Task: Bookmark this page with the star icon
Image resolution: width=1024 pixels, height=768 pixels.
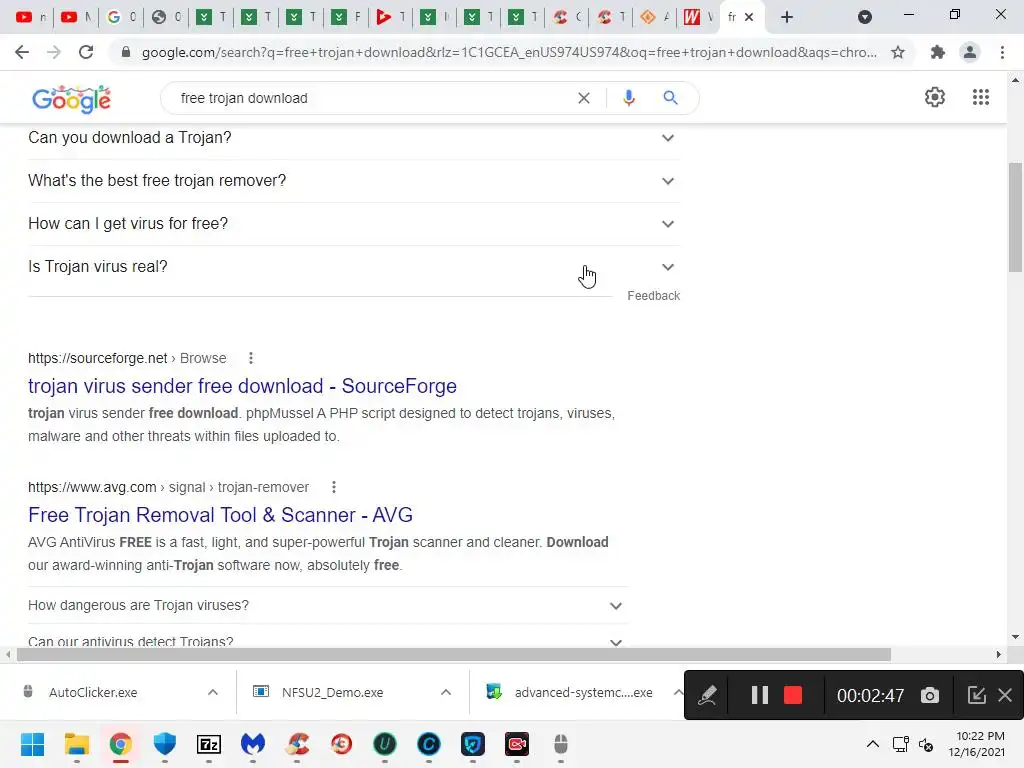Action: point(898,52)
